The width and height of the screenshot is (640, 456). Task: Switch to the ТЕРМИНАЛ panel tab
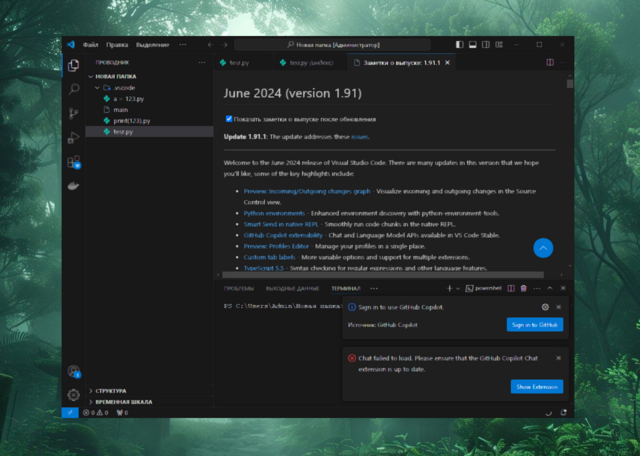click(346, 288)
